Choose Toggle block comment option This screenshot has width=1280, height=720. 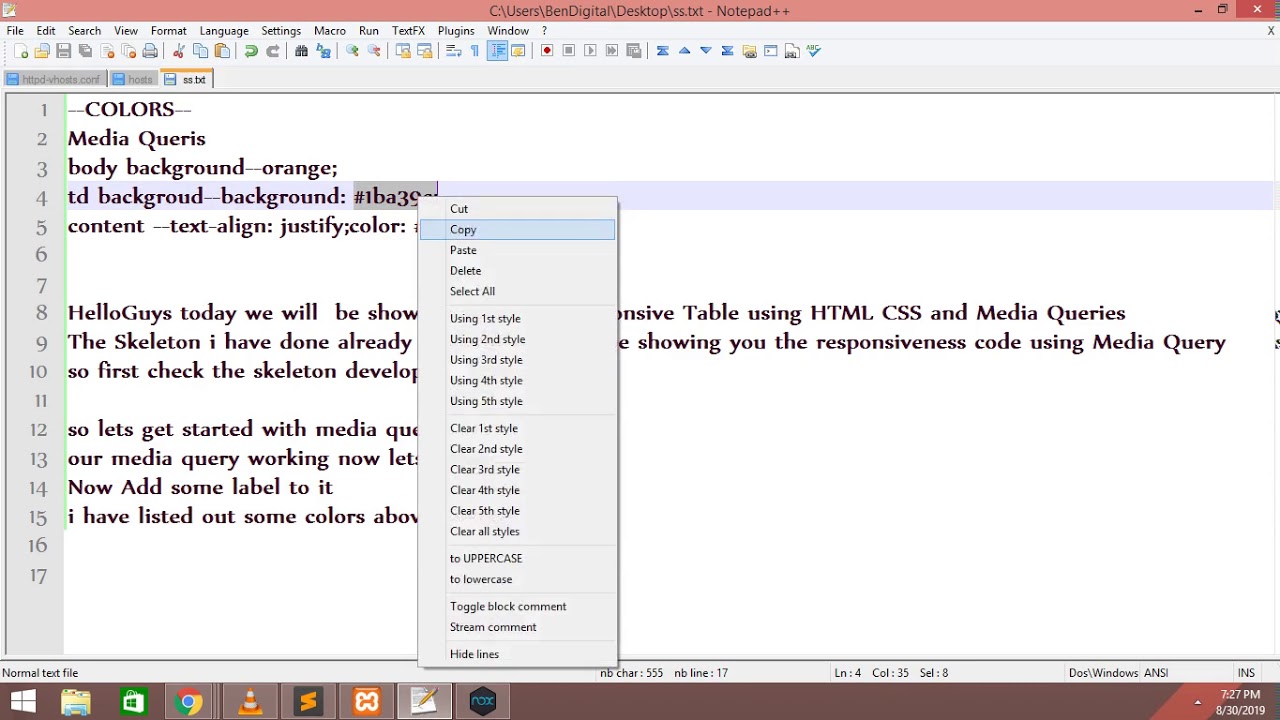pyautogui.click(x=517, y=606)
